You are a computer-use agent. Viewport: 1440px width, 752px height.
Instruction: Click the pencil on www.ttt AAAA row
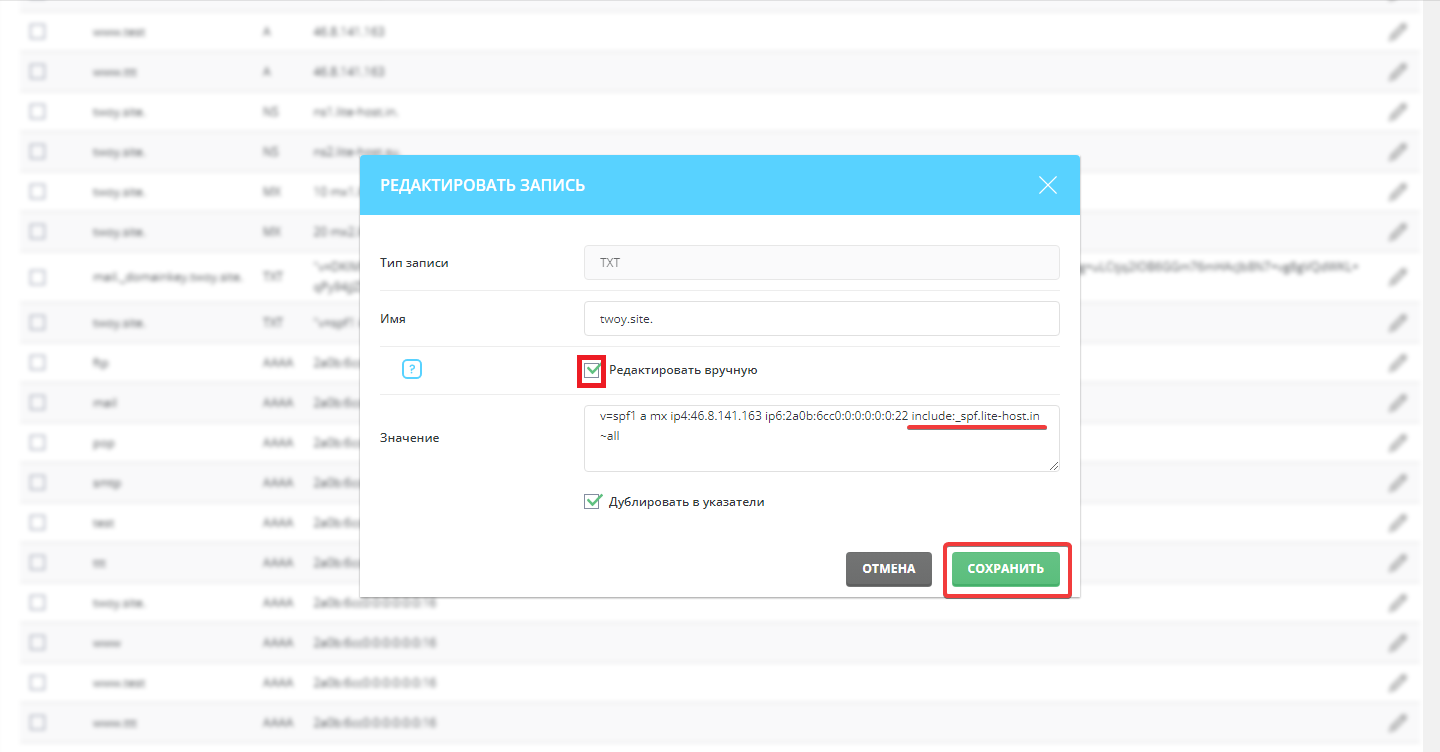point(1398,722)
